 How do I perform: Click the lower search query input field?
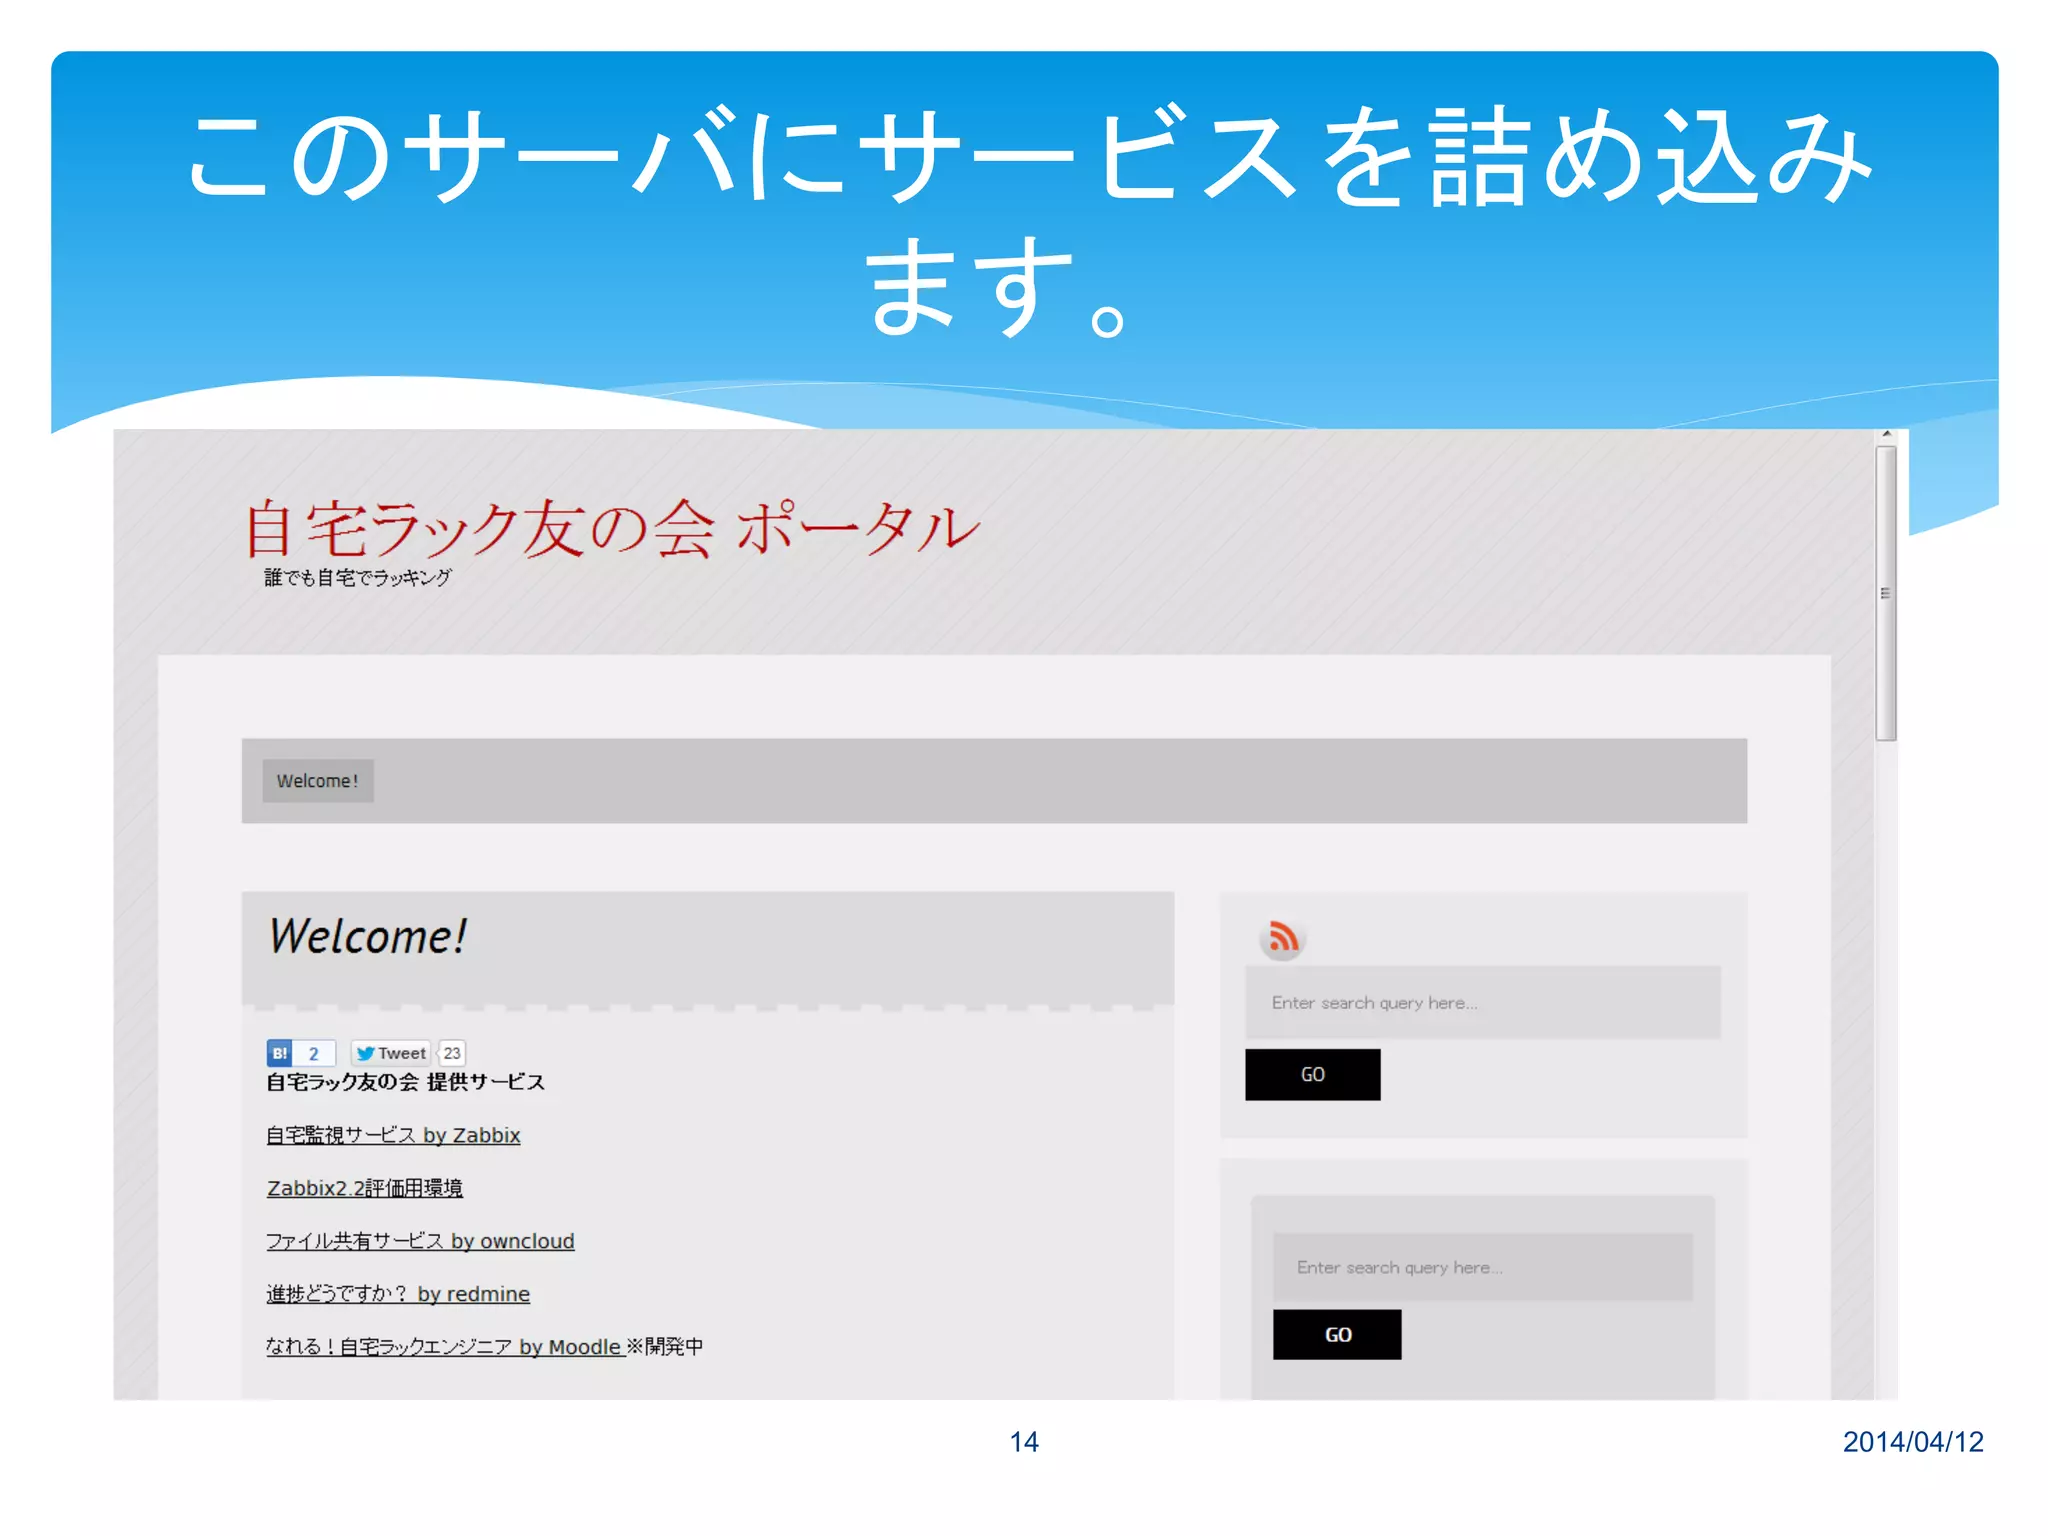coord(1482,1267)
